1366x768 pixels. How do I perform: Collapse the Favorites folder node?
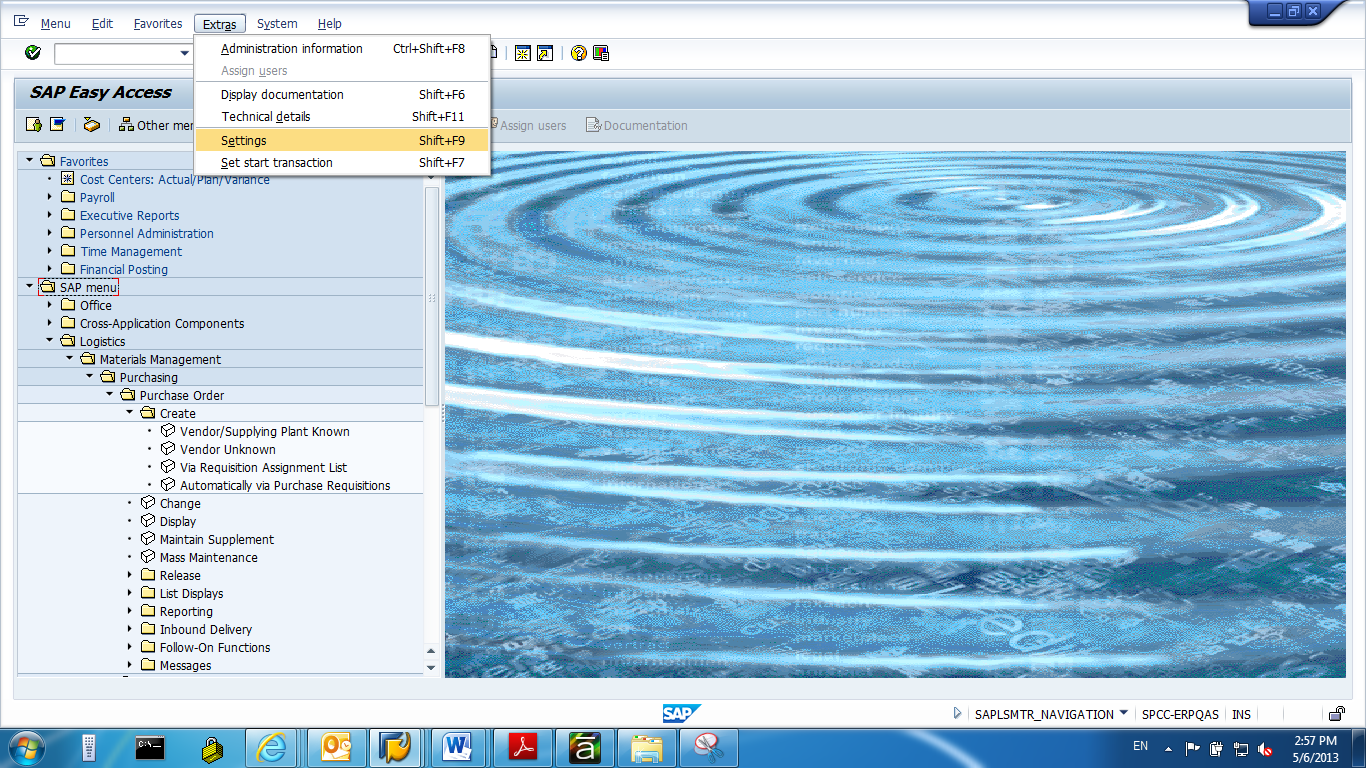28,160
